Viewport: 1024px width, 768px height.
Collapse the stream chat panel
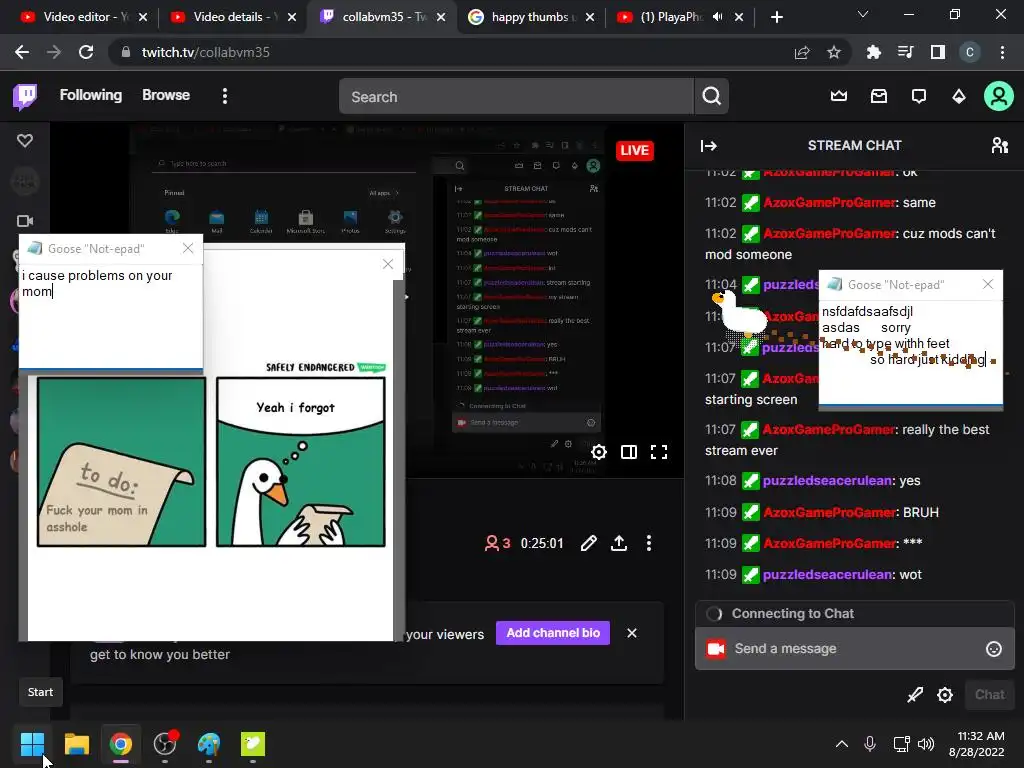click(709, 146)
